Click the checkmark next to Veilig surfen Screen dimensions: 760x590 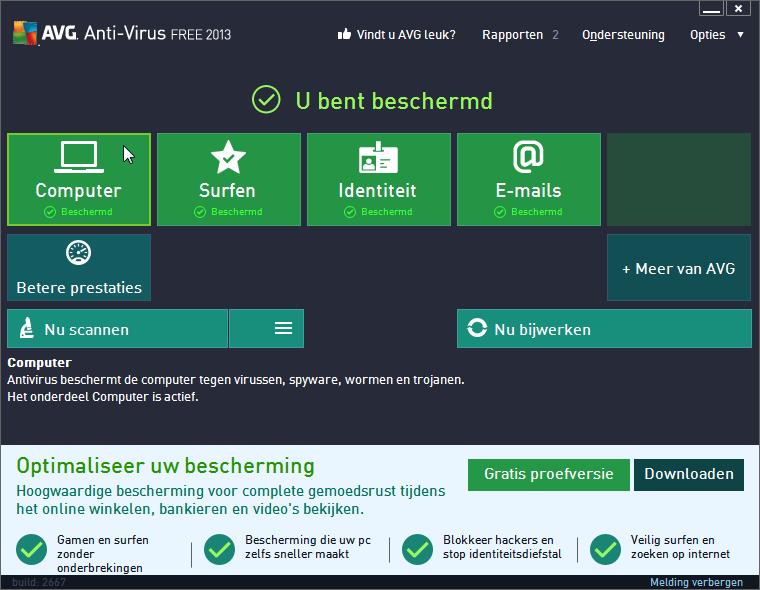[x=605, y=548]
